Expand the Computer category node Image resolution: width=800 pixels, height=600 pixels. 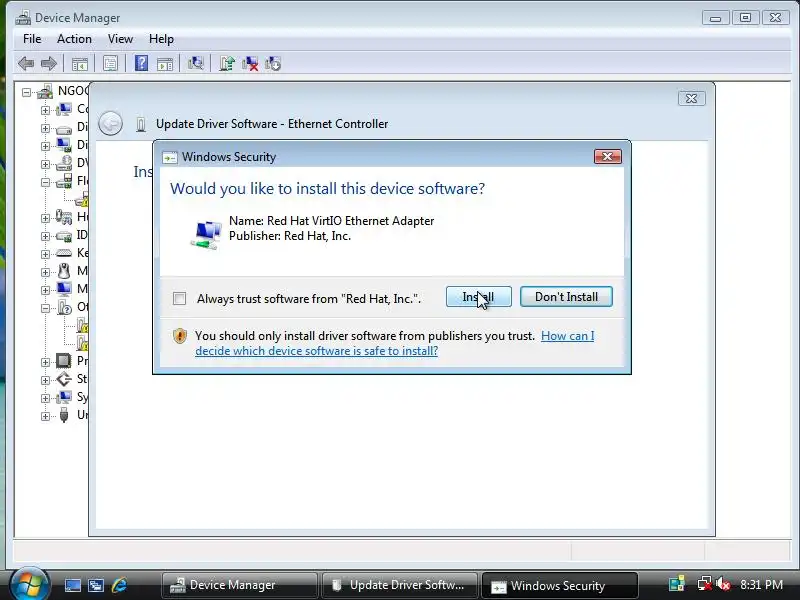tap(45, 110)
